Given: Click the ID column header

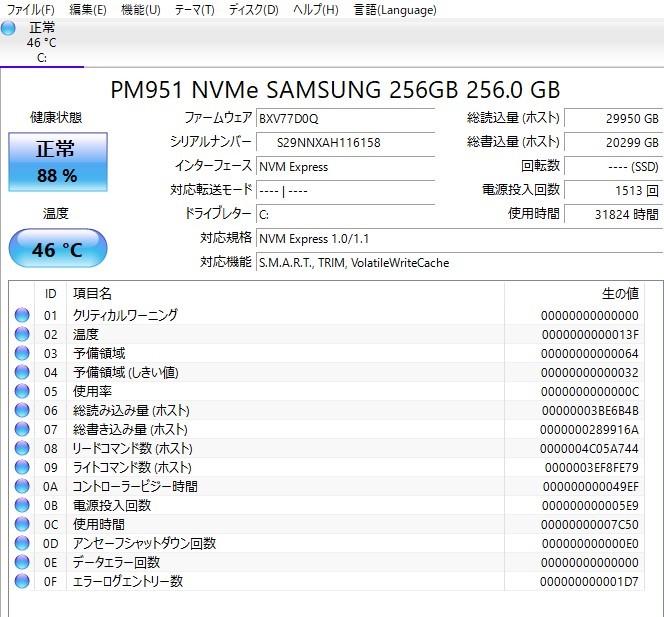Looking at the screenshot, I should pyautogui.click(x=50, y=293).
